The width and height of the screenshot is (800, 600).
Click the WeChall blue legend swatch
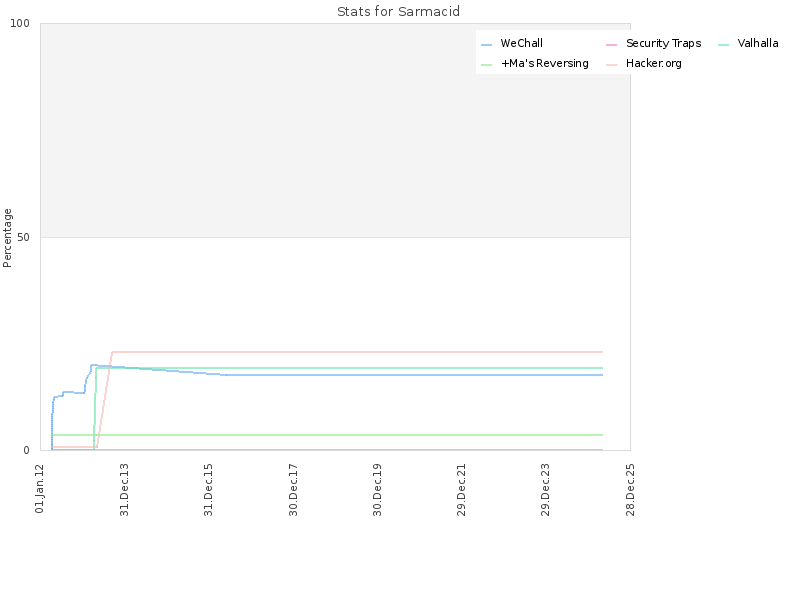486,45
